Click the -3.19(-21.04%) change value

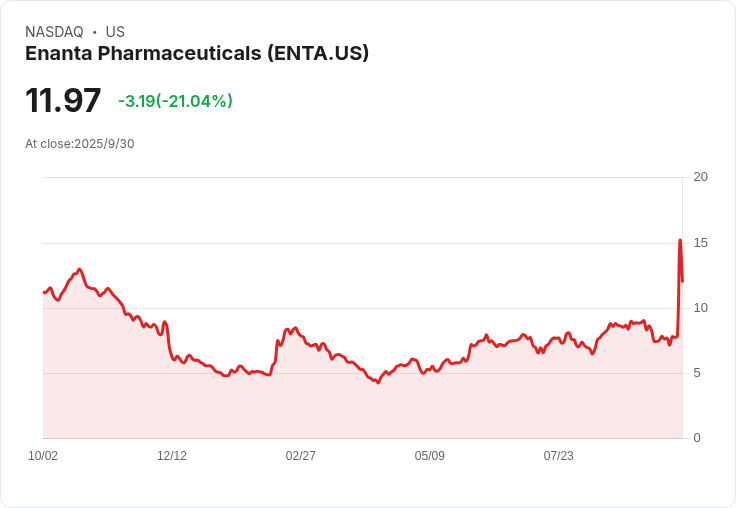[x=175, y=101]
